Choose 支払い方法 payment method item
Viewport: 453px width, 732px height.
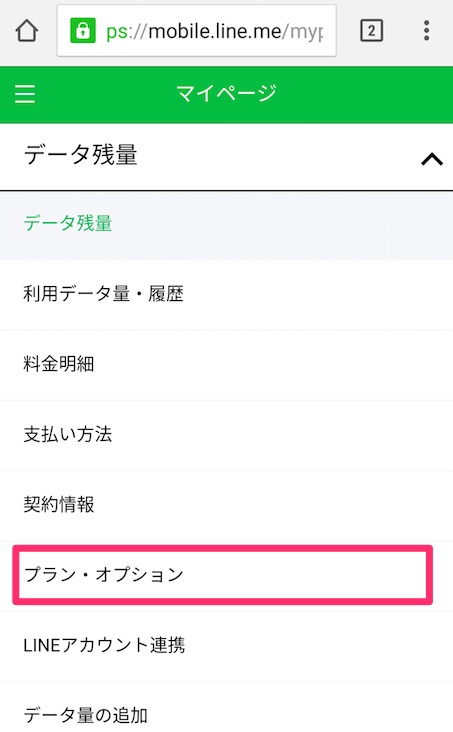click(226, 435)
